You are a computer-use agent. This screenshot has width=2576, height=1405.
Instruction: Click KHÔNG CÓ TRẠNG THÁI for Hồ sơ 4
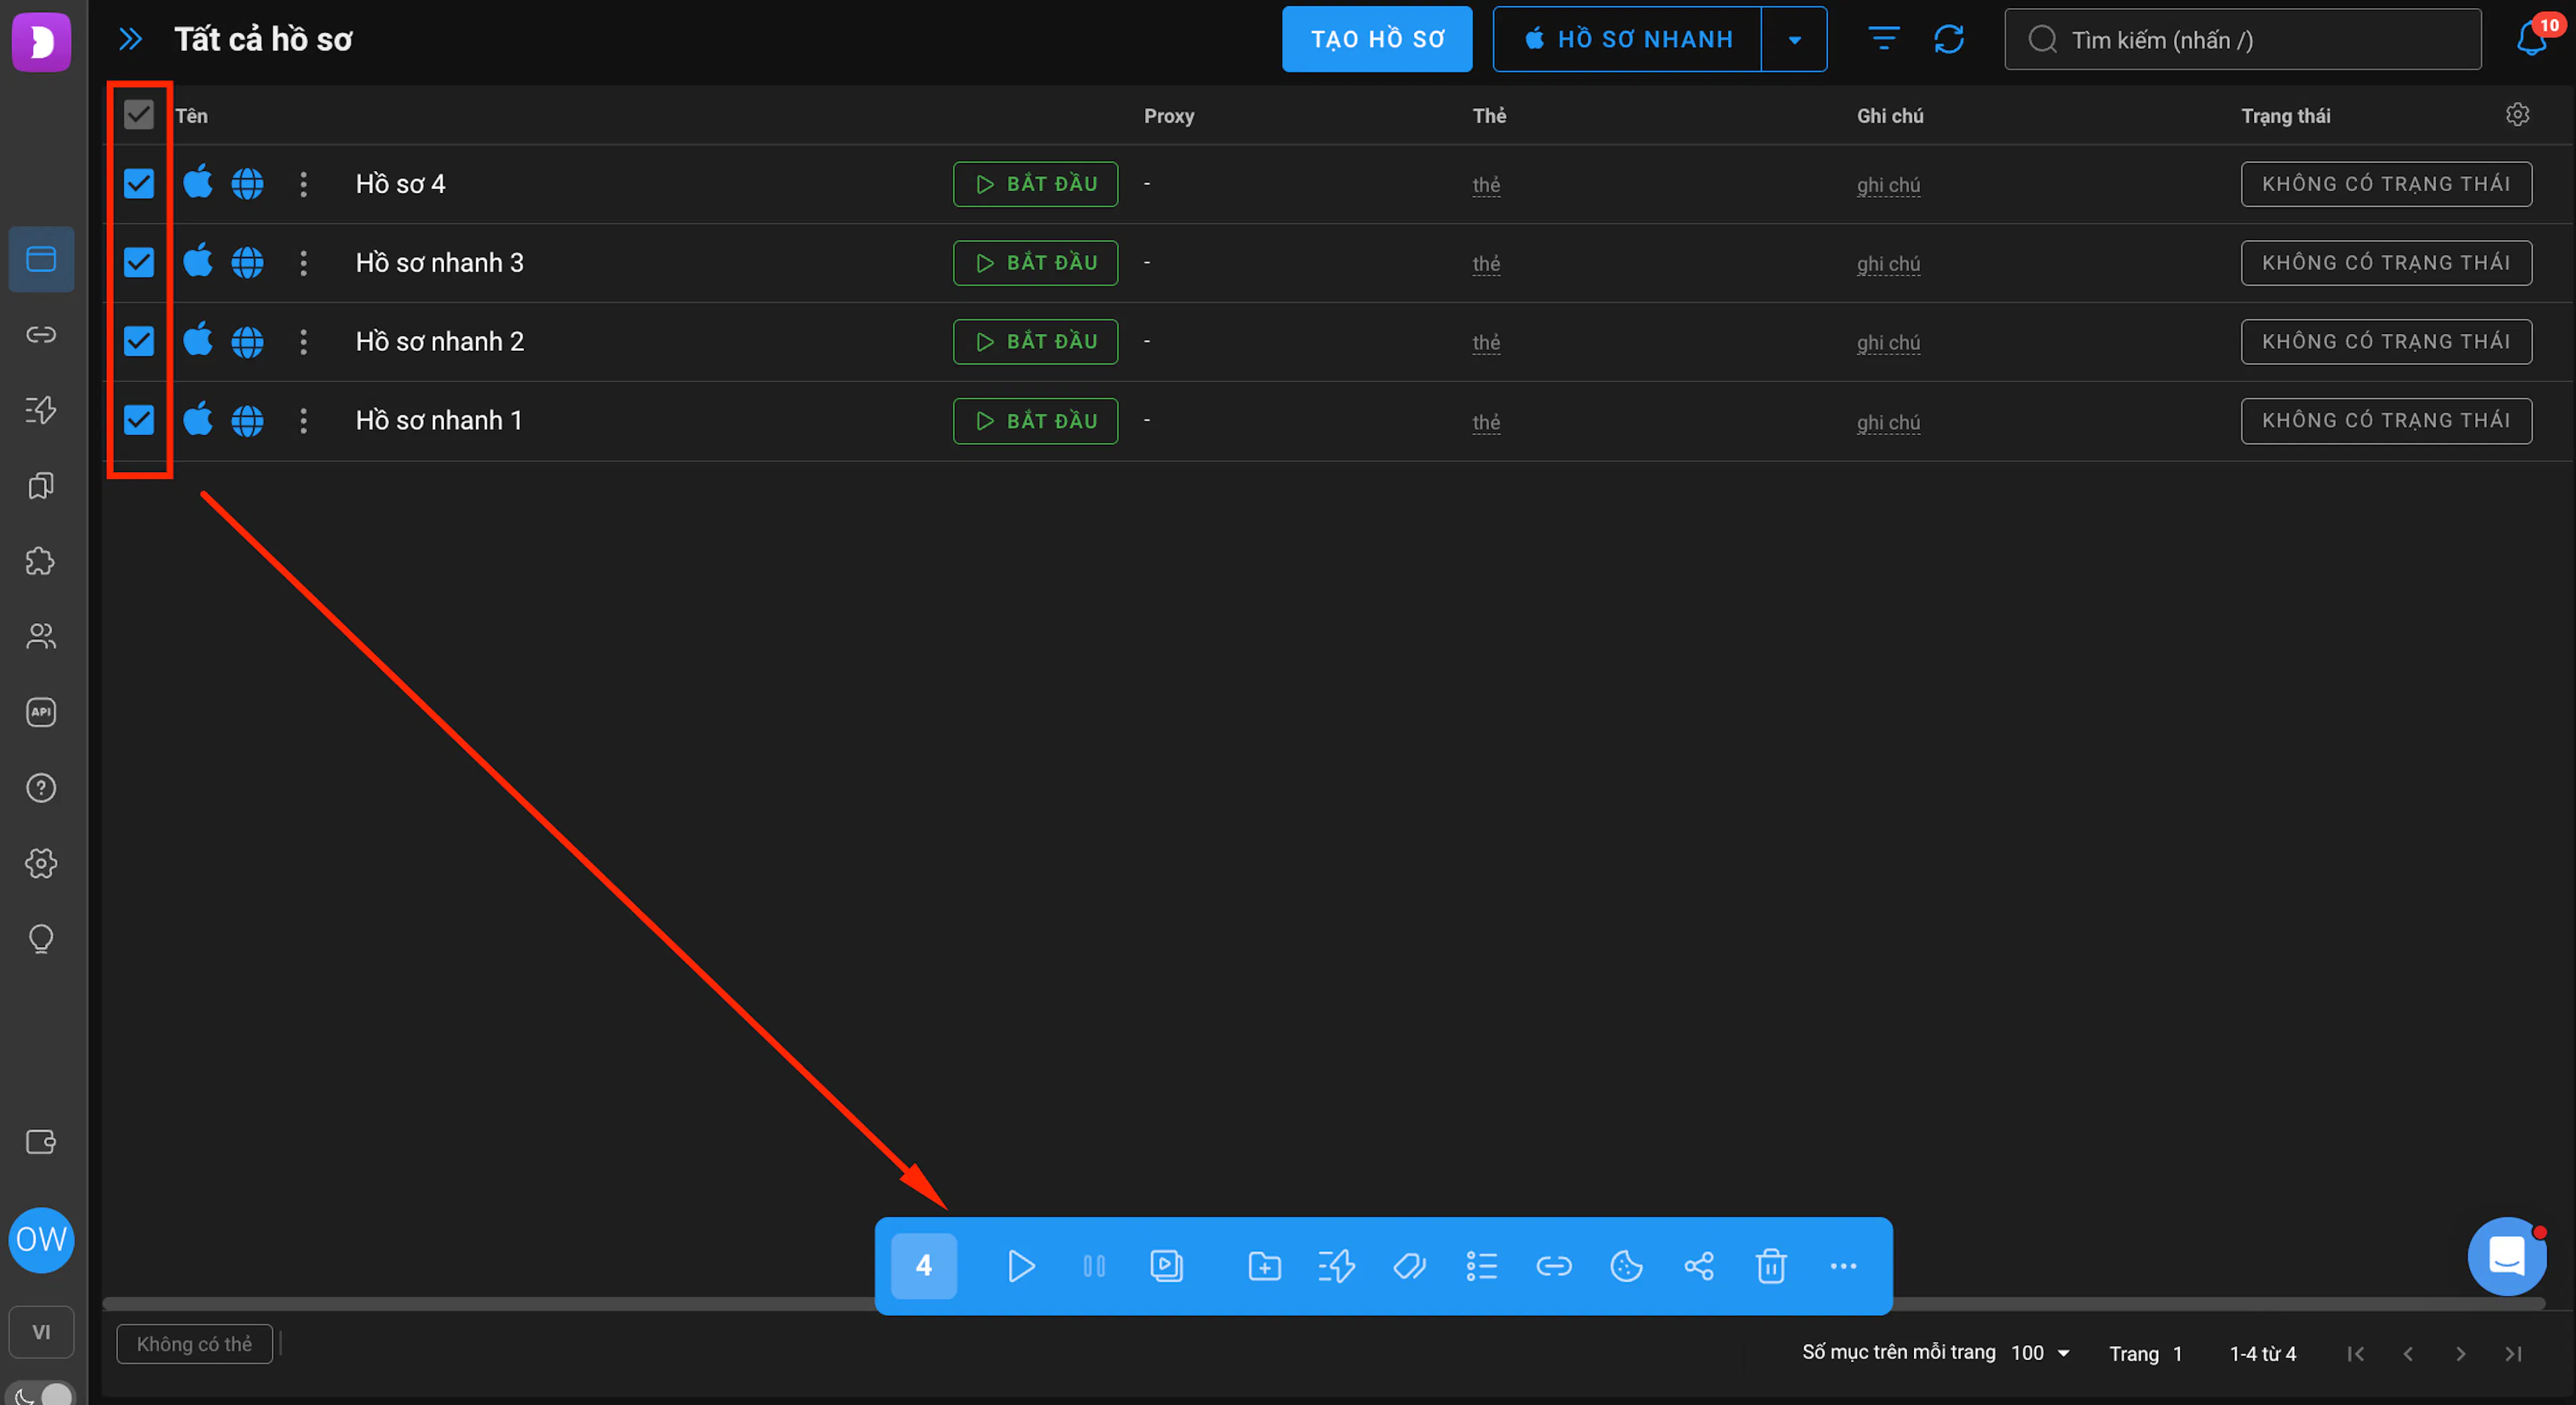coord(2386,184)
